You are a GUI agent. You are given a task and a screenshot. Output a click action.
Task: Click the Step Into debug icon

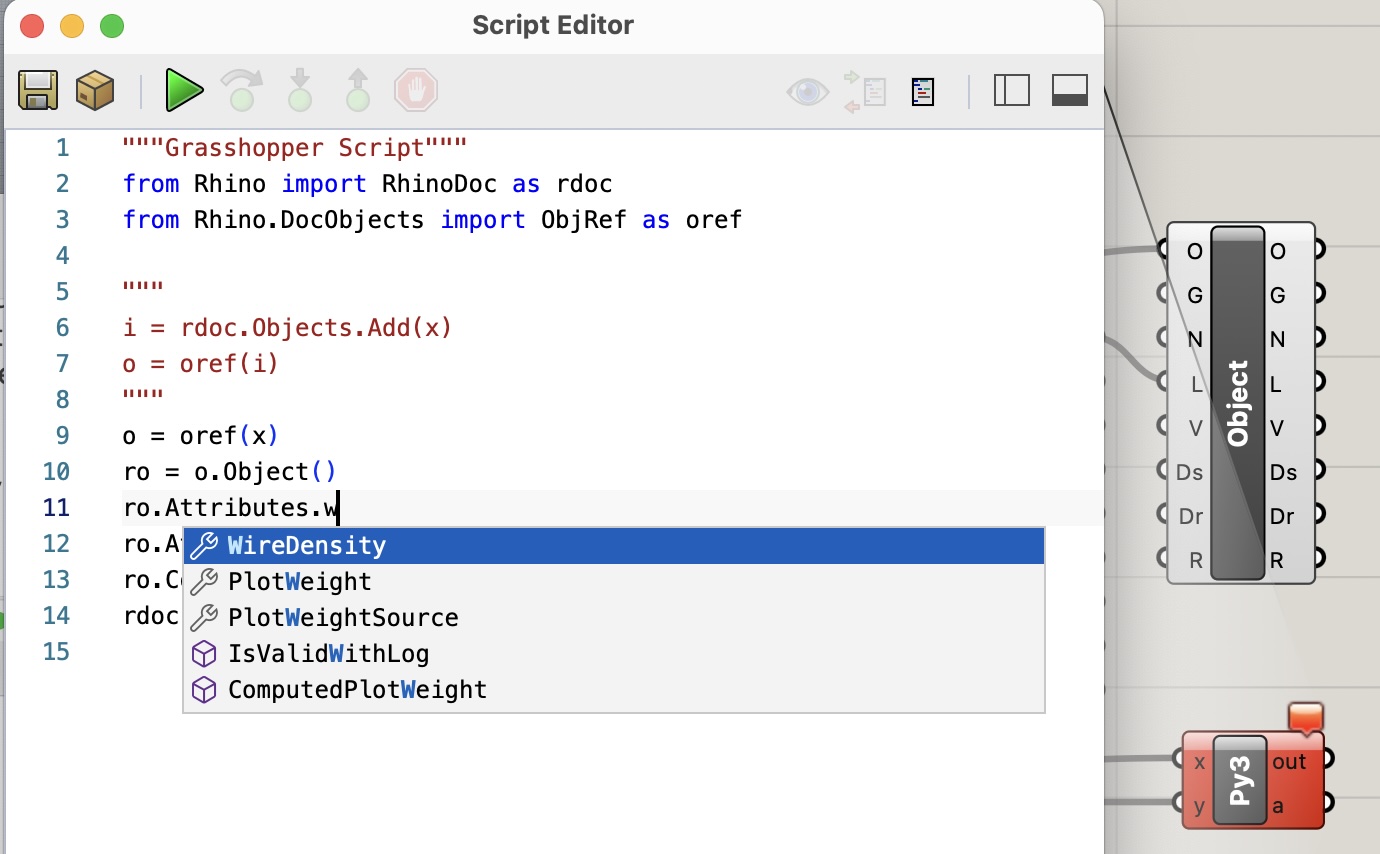point(299,90)
